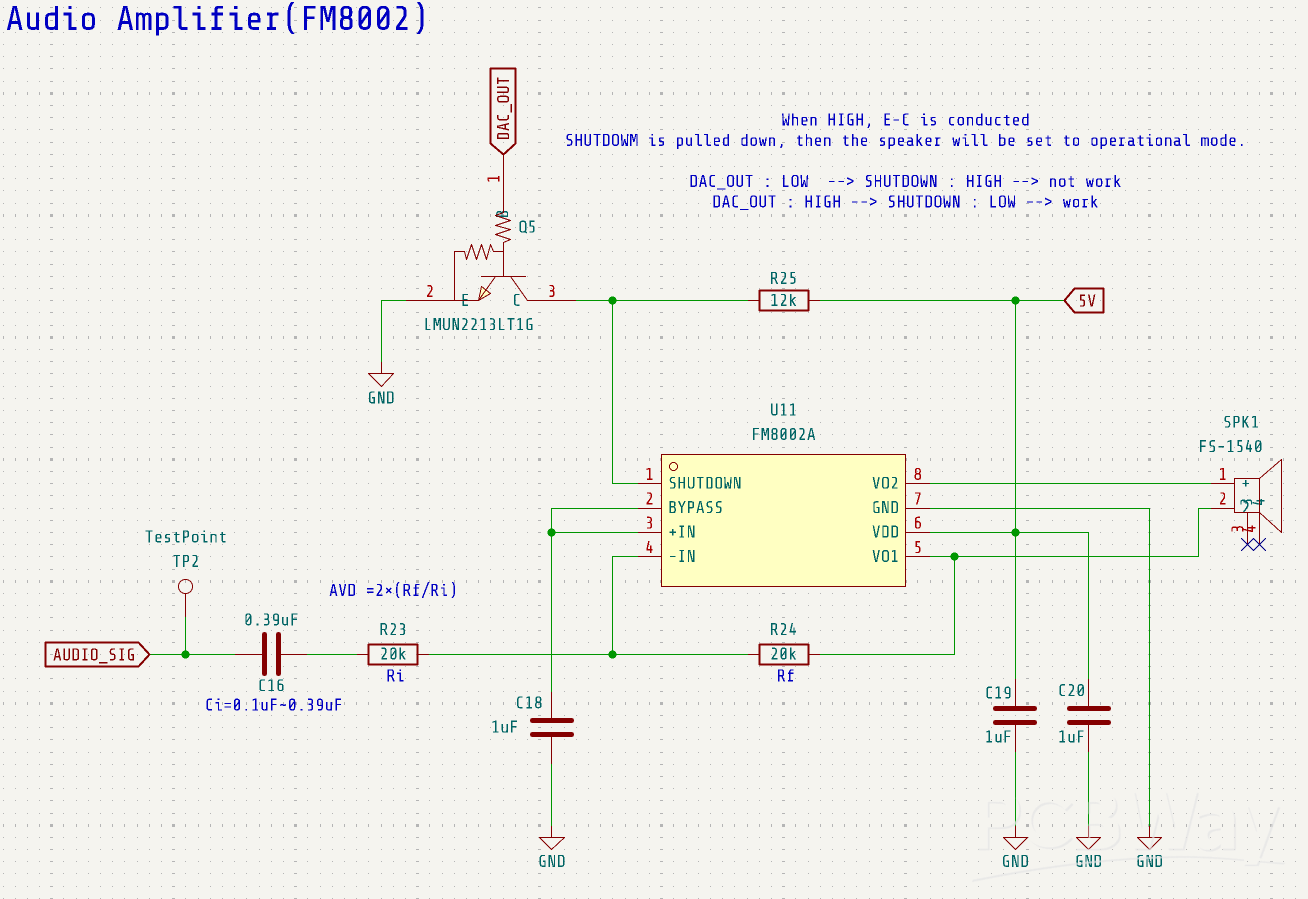Click the AUDIO_SIG input label flag
Image resolution: width=1308 pixels, height=899 pixels.
96,655
